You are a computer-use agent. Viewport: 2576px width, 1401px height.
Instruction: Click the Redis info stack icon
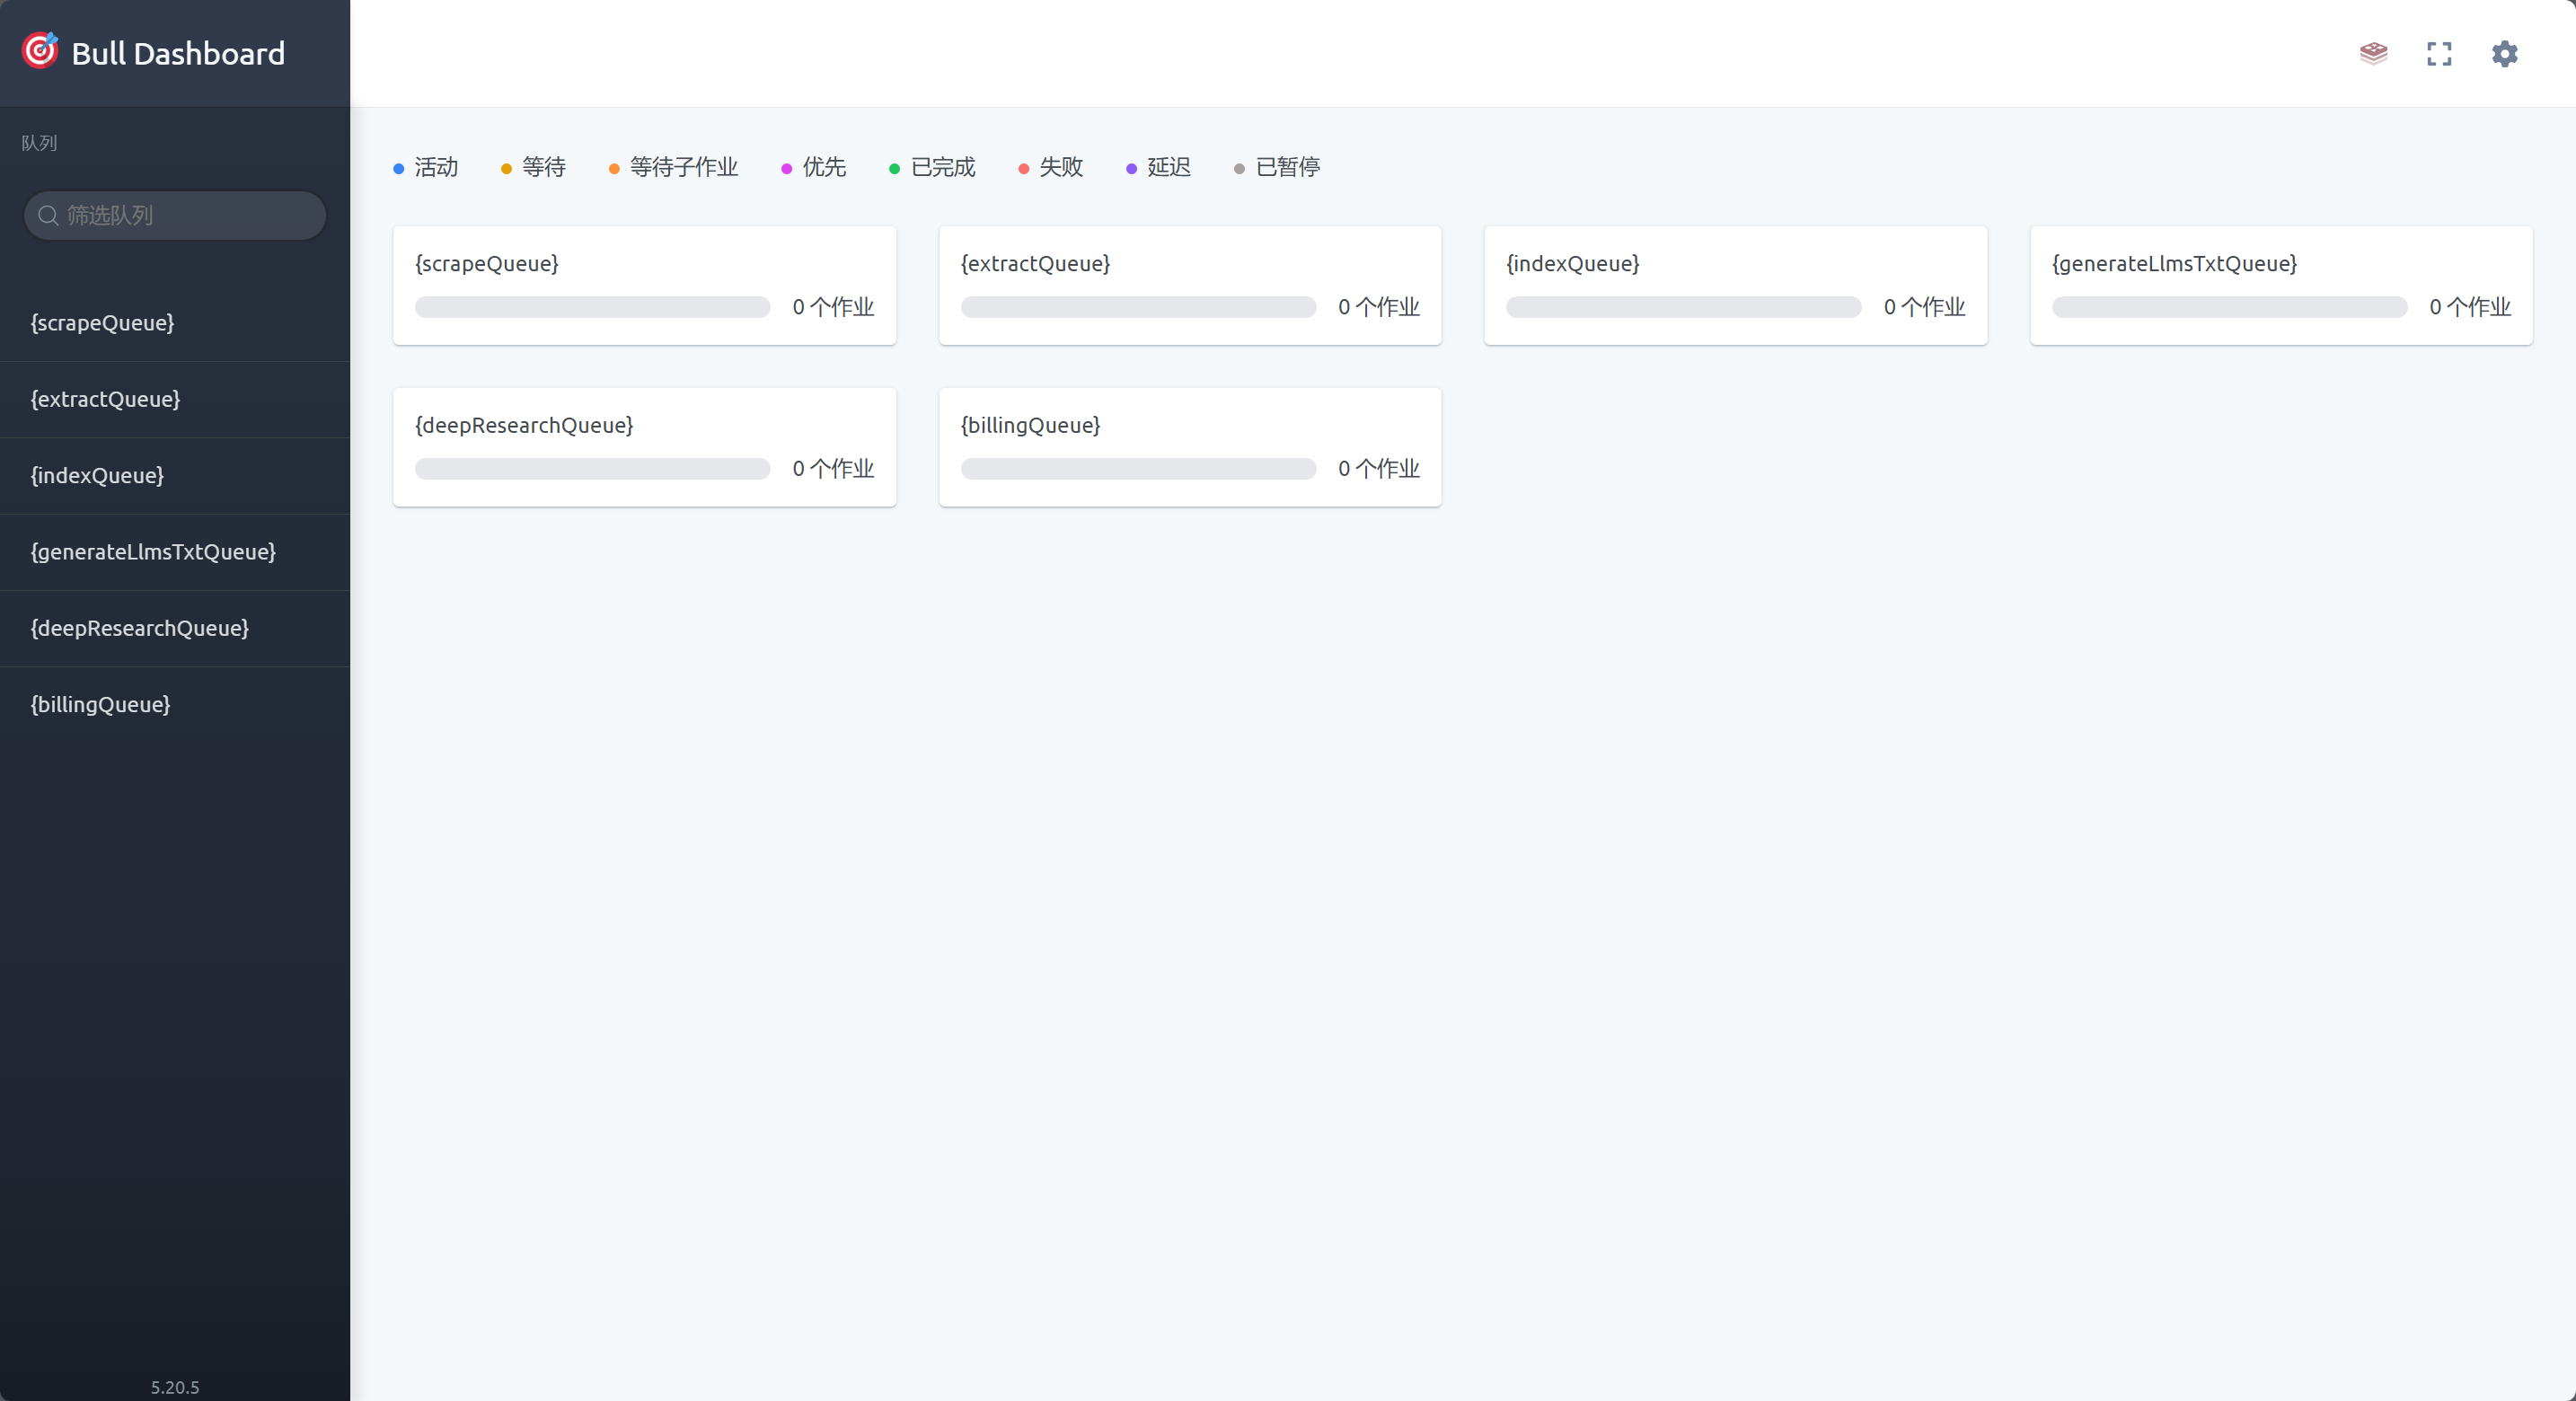(x=2373, y=53)
